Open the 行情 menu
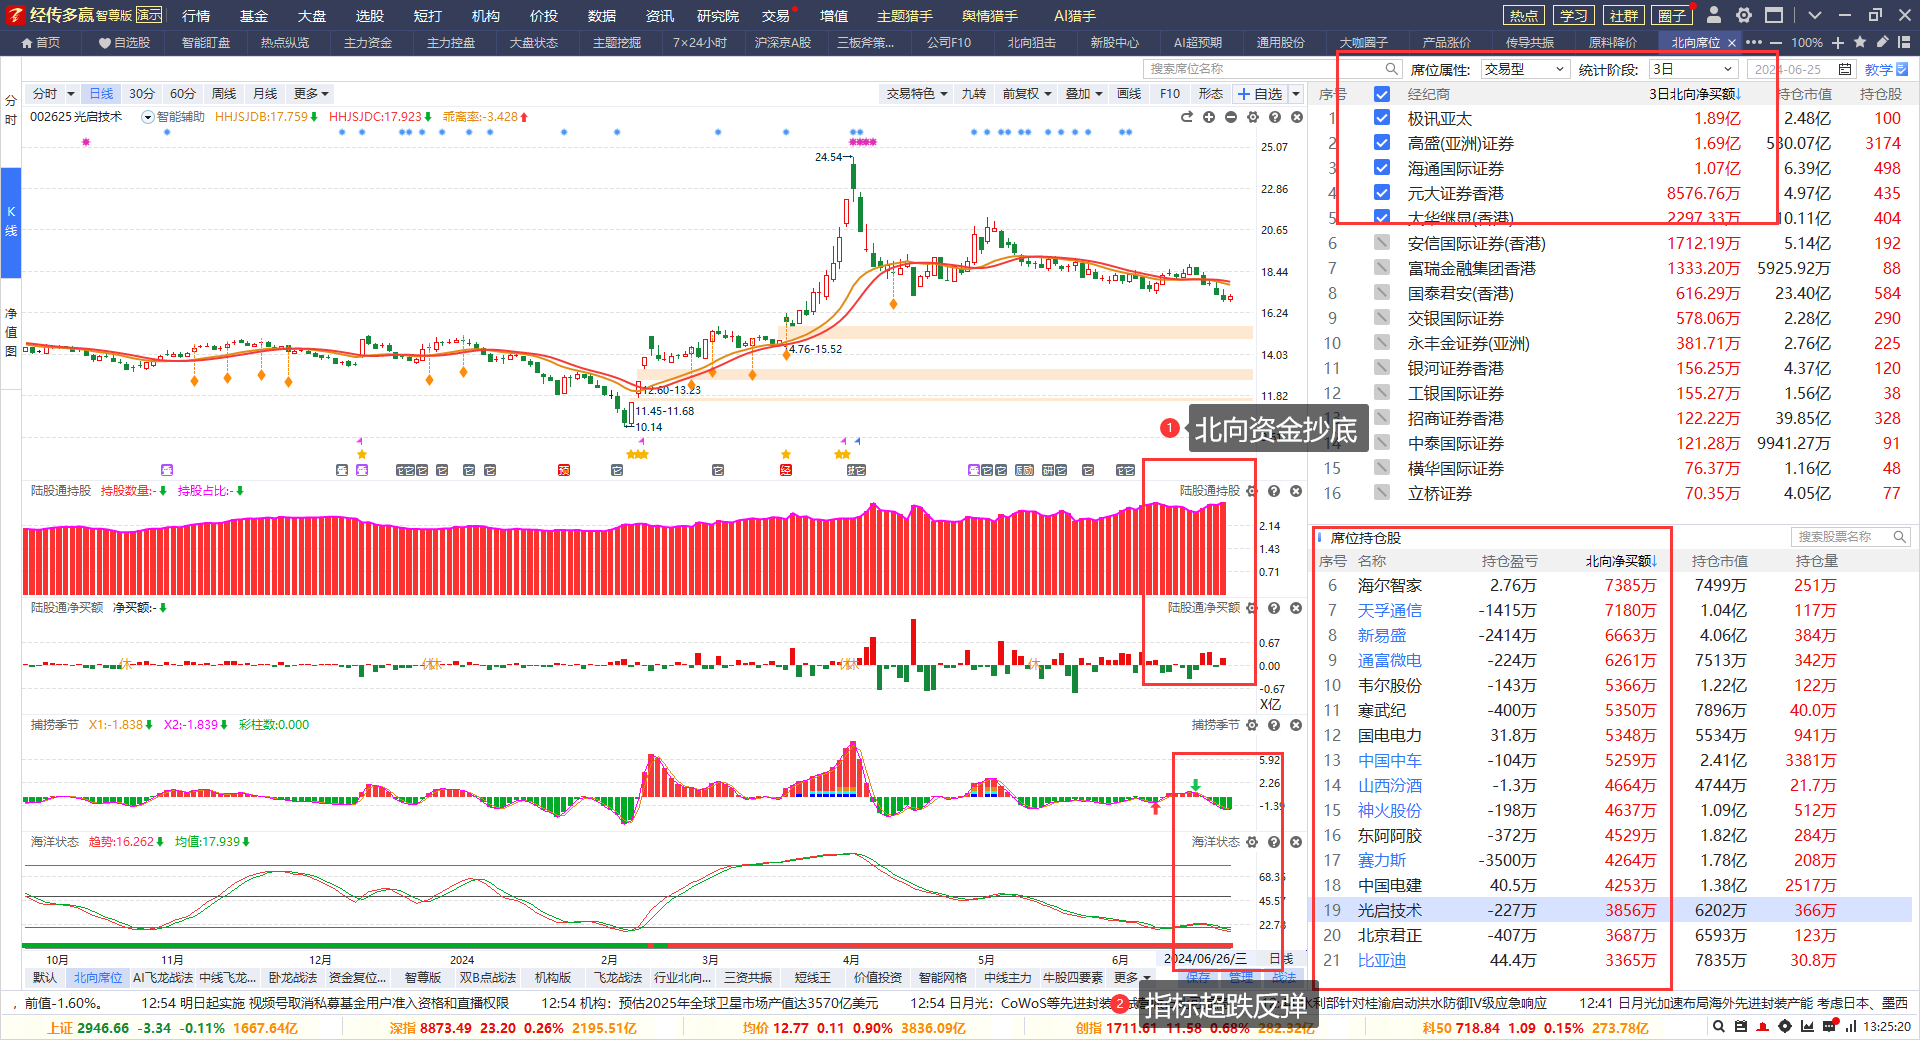Screen dimensions: 1920x1040 pyautogui.click(x=196, y=15)
